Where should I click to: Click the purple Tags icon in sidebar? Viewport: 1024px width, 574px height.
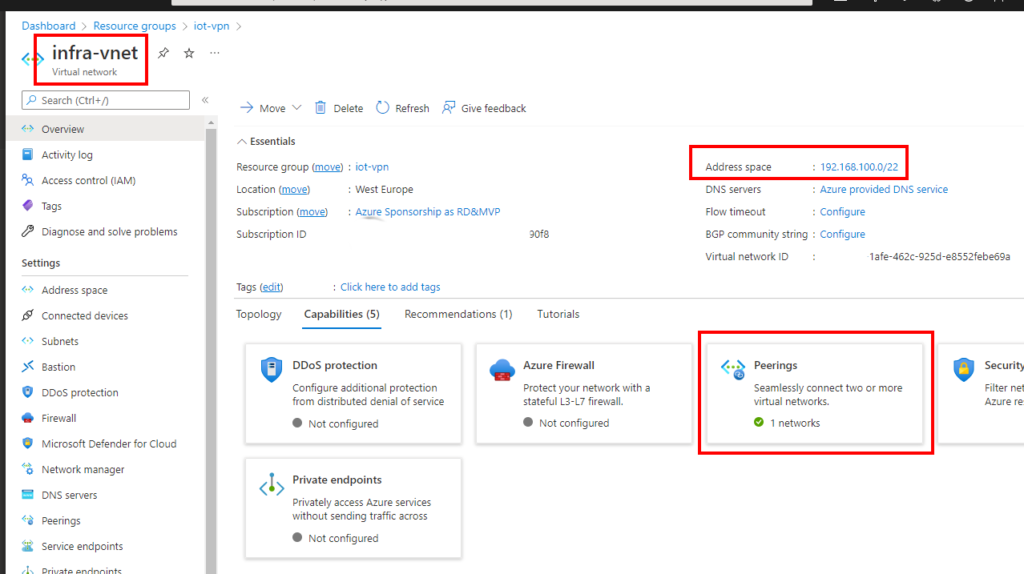(27, 205)
